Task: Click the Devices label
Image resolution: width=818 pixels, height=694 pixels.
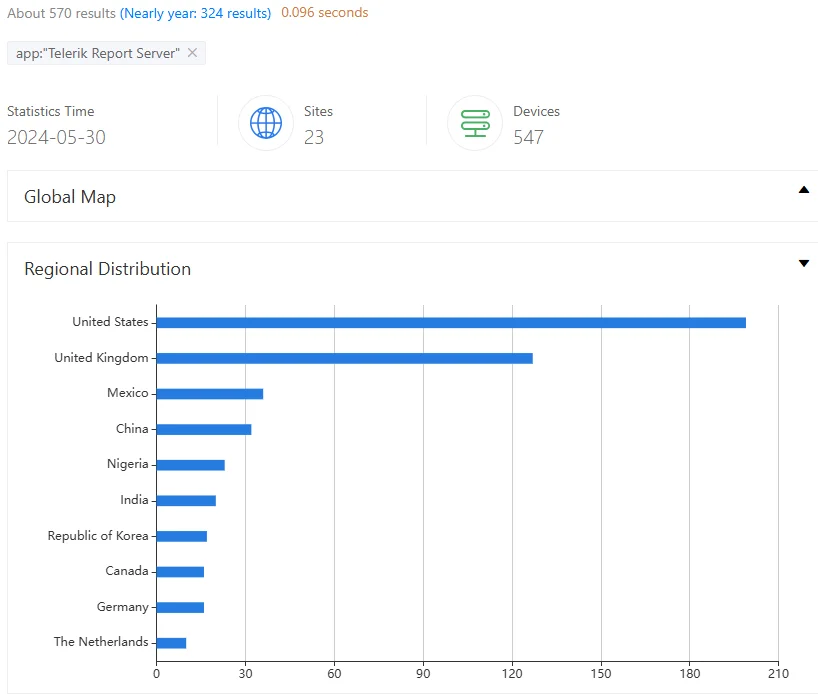Action: [536, 111]
